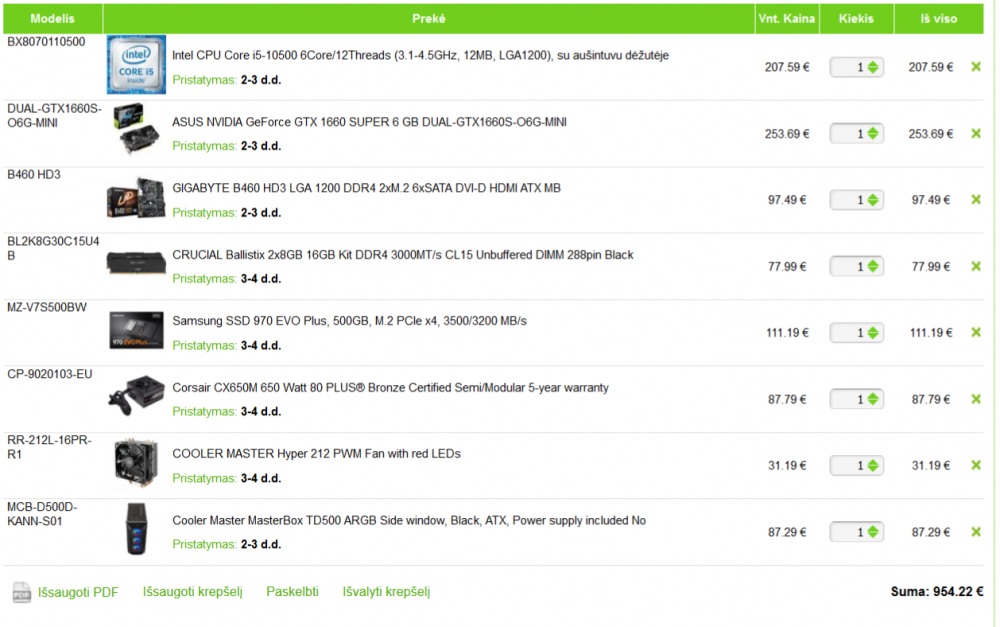Click the Kiekis column header
Viewport: 1000px width, 627px height.
[856, 18]
